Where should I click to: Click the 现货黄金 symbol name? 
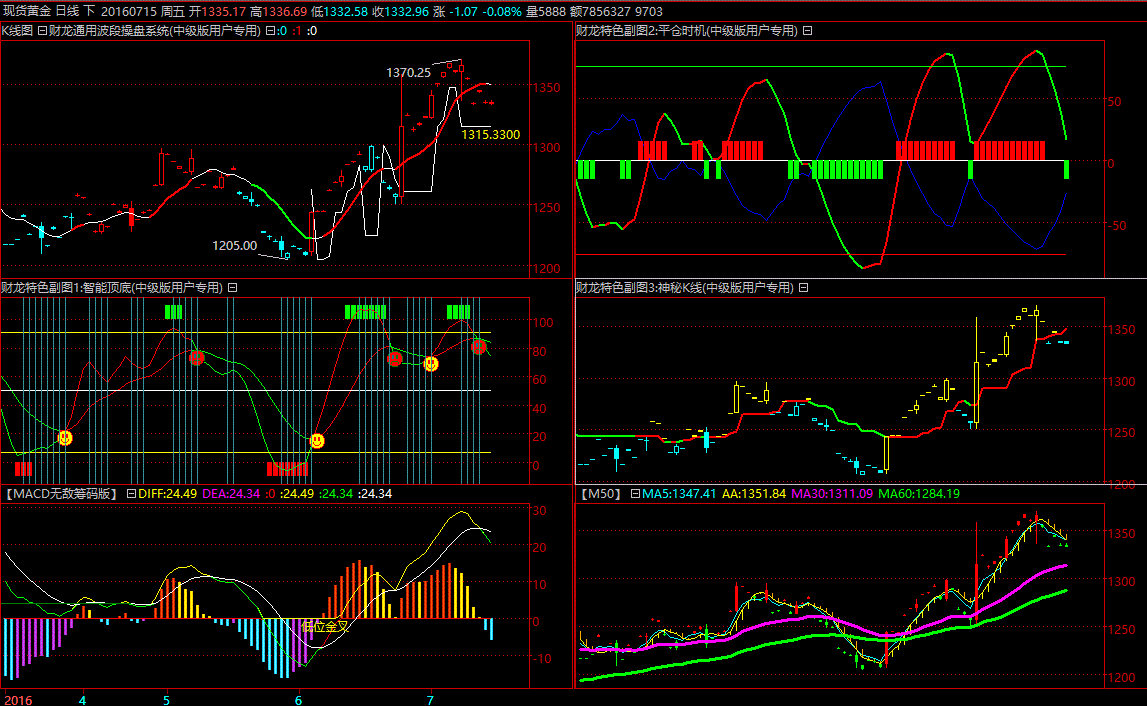tap(25, 10)
